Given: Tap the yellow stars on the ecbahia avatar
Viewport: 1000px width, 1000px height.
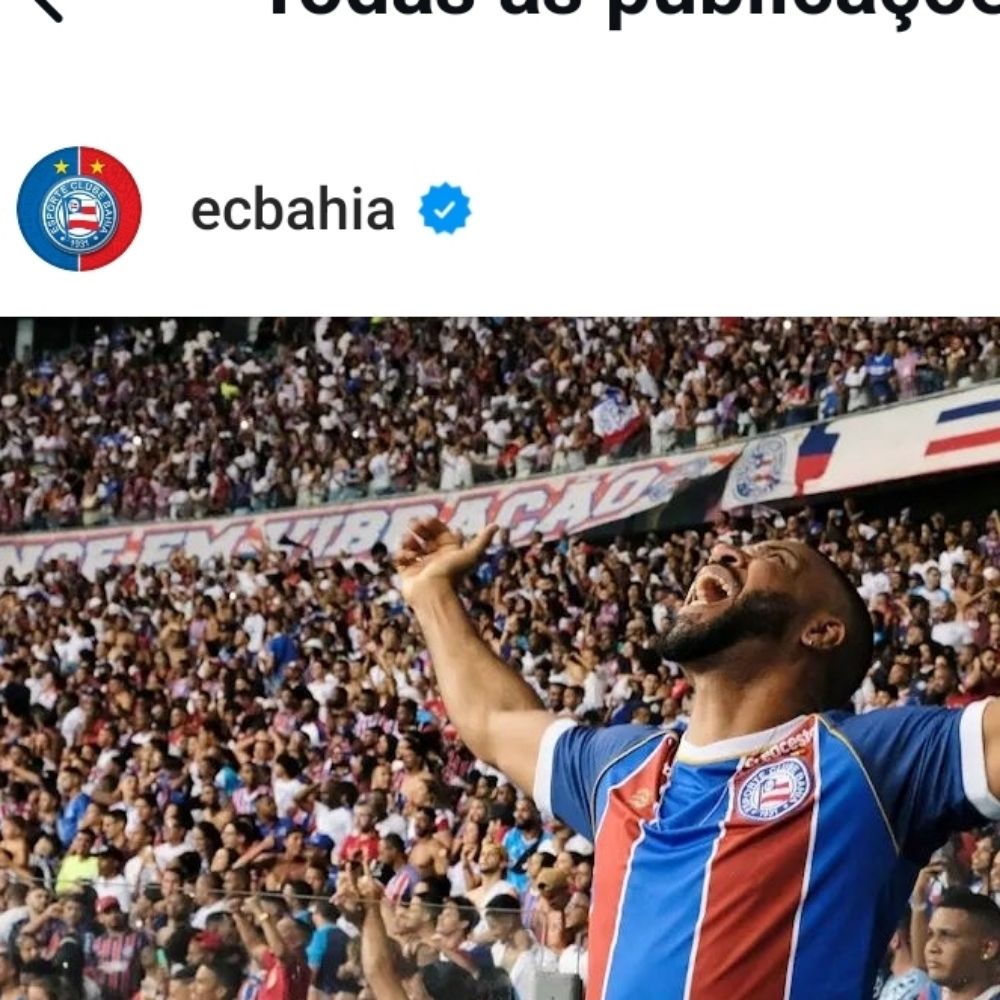Looking at the screenshot, I should pos(79,167).
